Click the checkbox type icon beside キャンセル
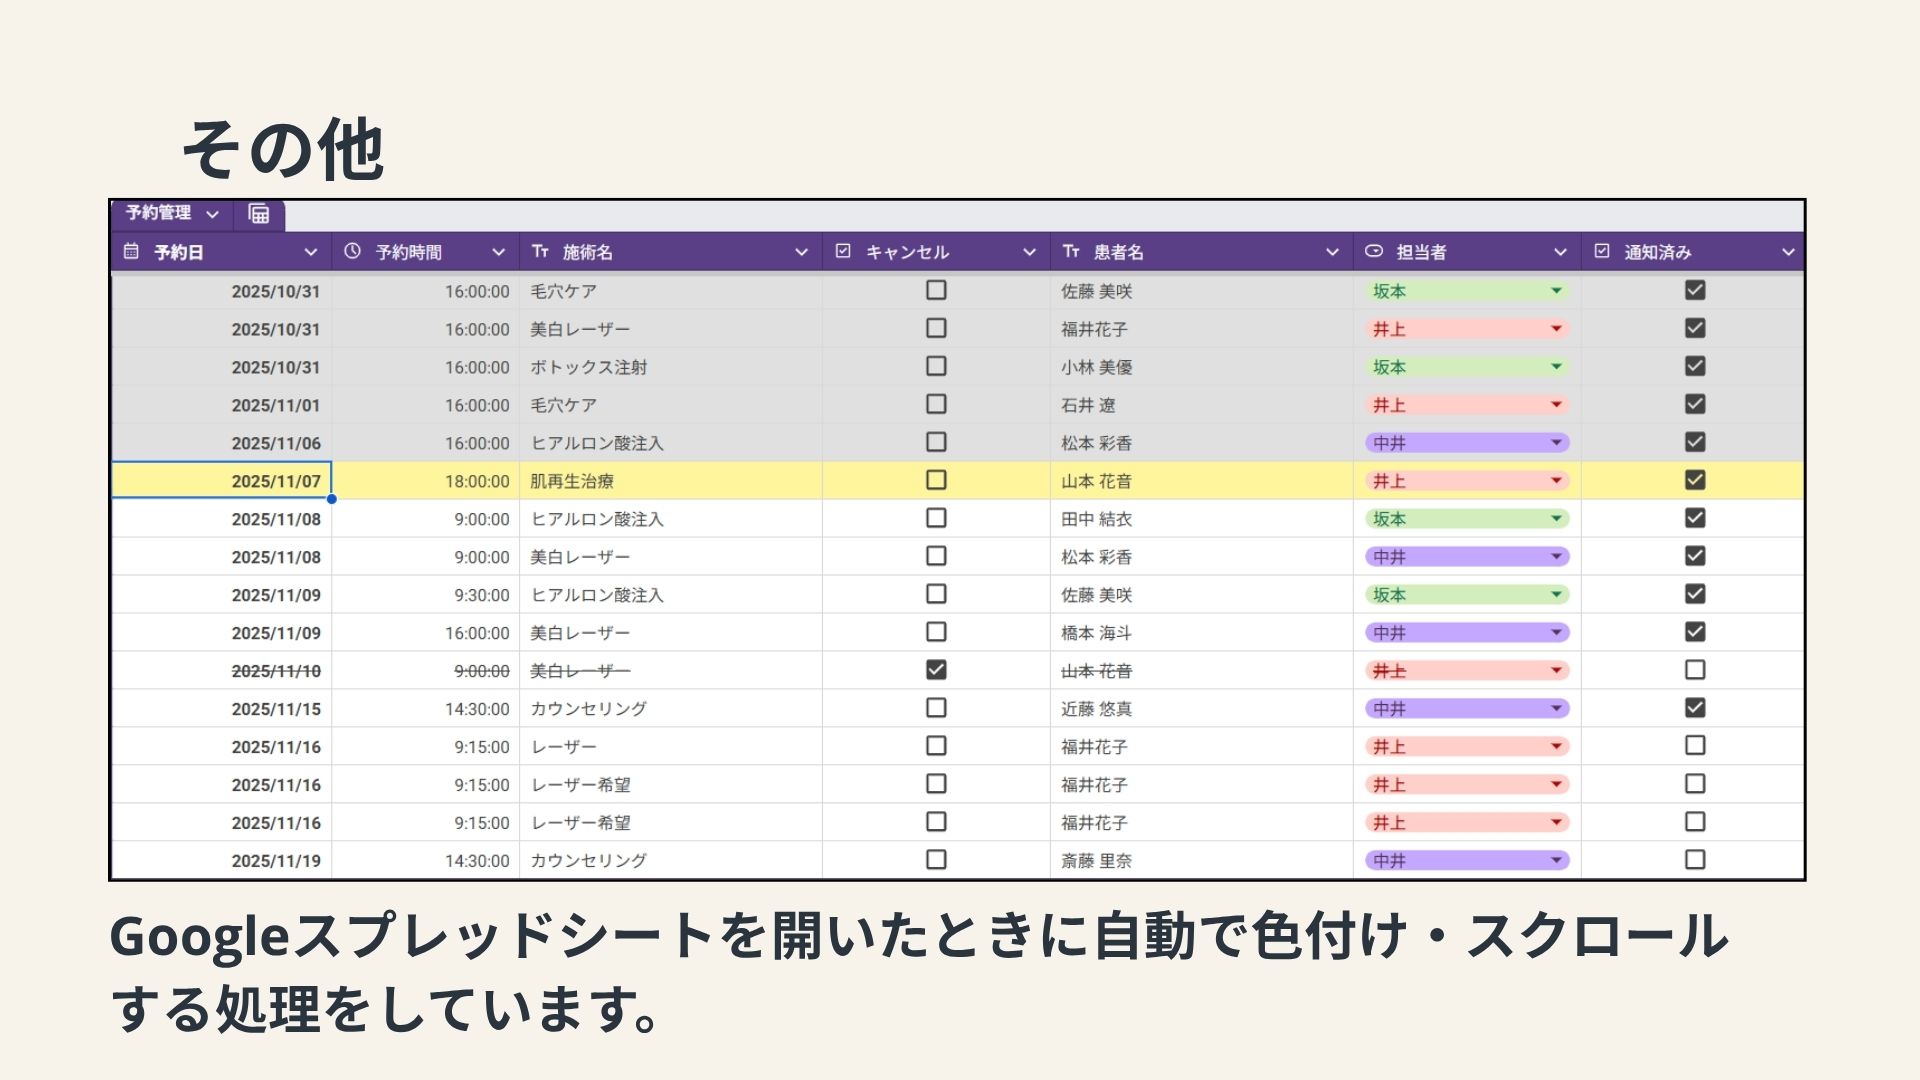Viewport: 1920px width, 1080px height. click(x=843, y=251)
